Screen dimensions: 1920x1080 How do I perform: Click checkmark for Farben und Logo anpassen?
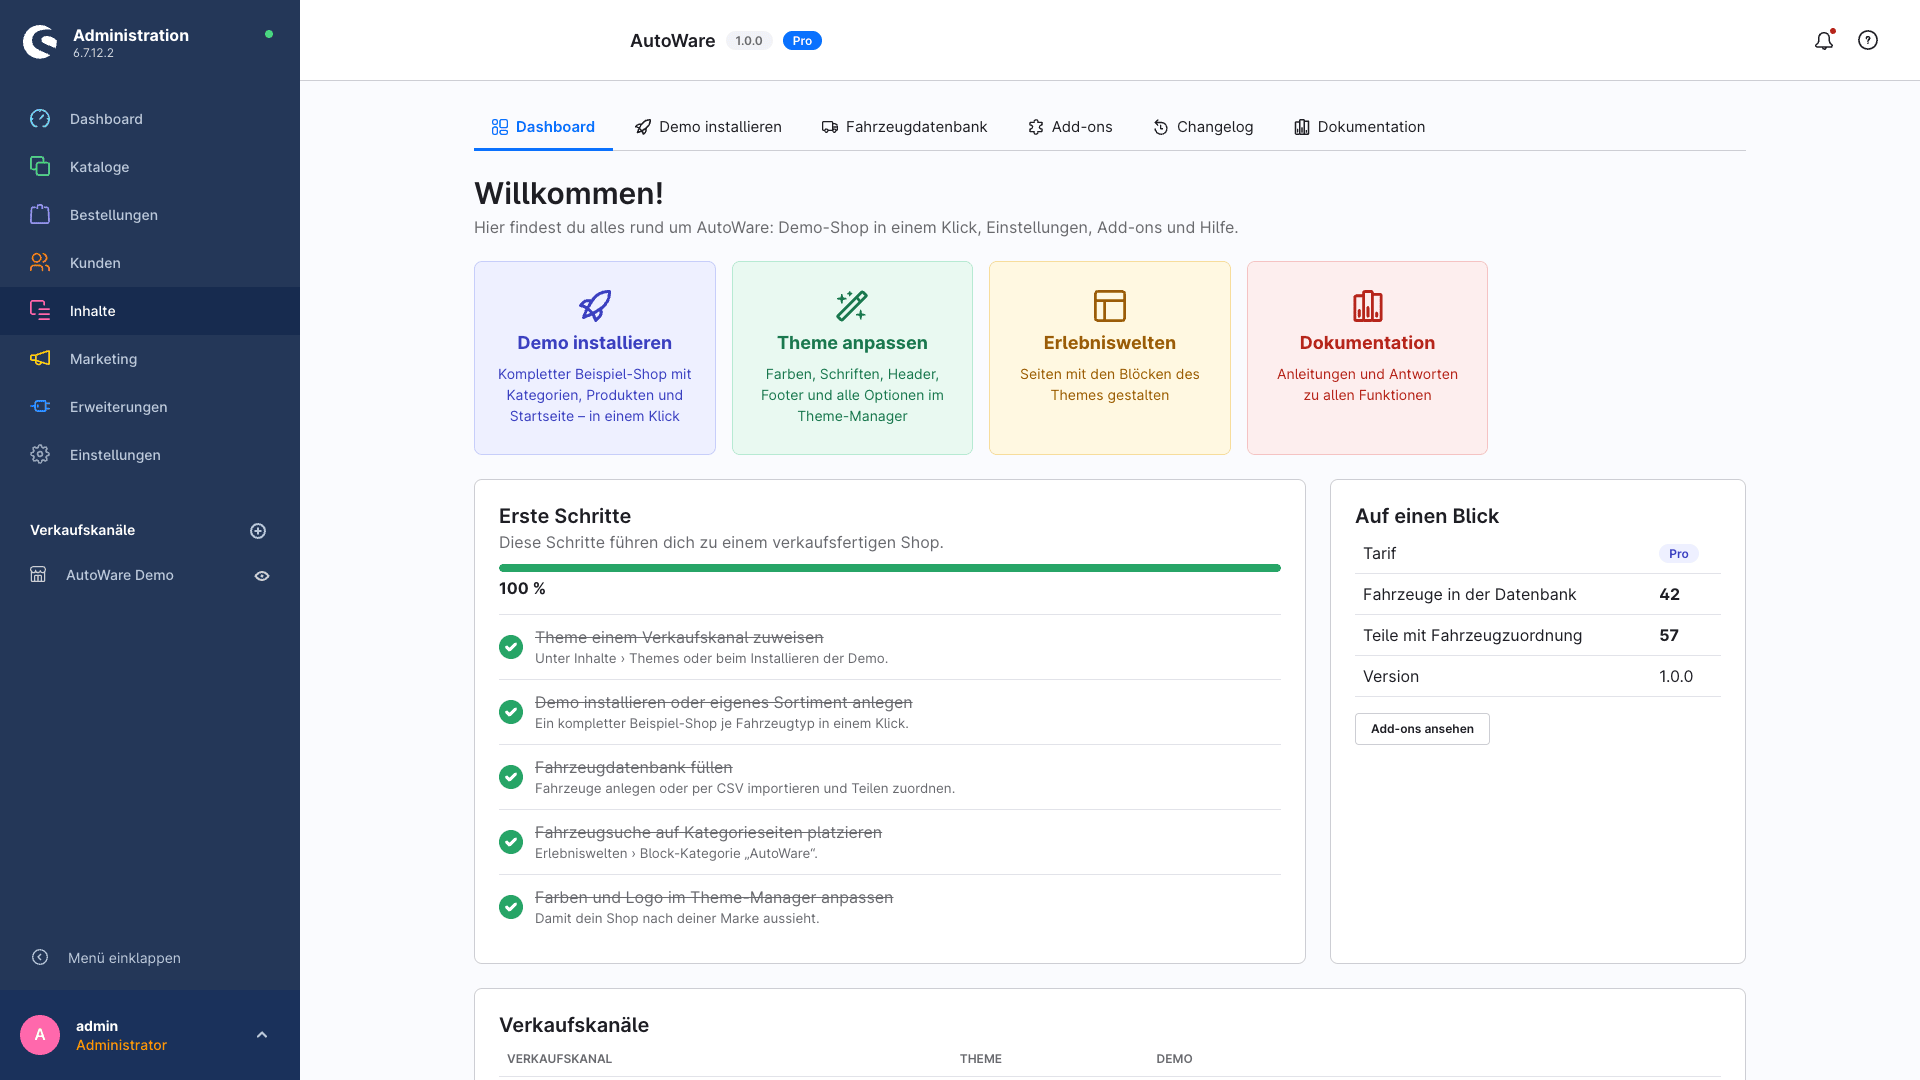(x=511, y=907)
